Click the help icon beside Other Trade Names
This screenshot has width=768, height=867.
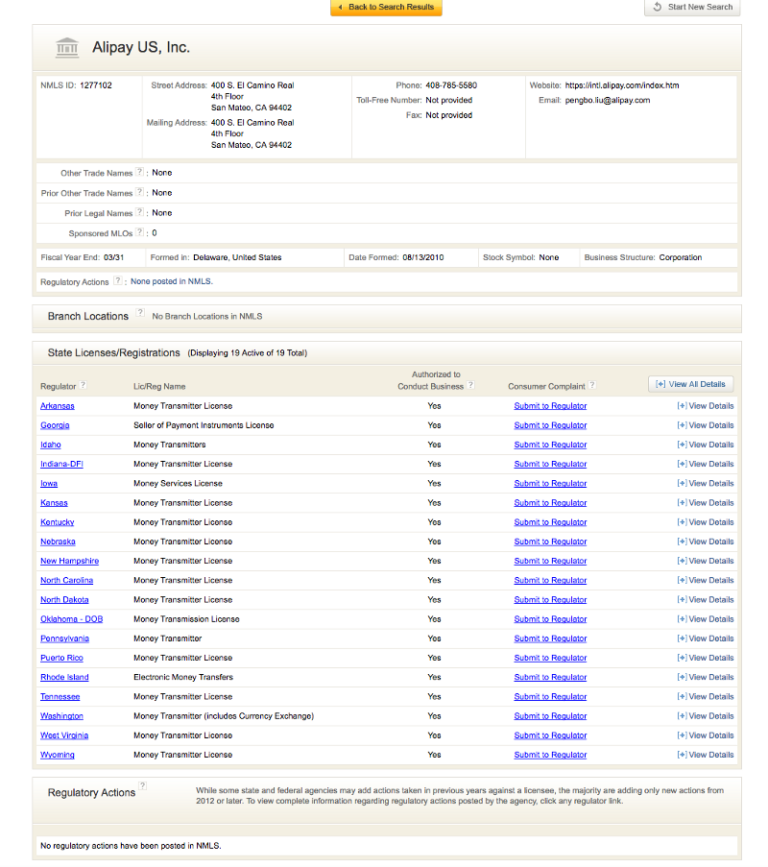point(140,173)
